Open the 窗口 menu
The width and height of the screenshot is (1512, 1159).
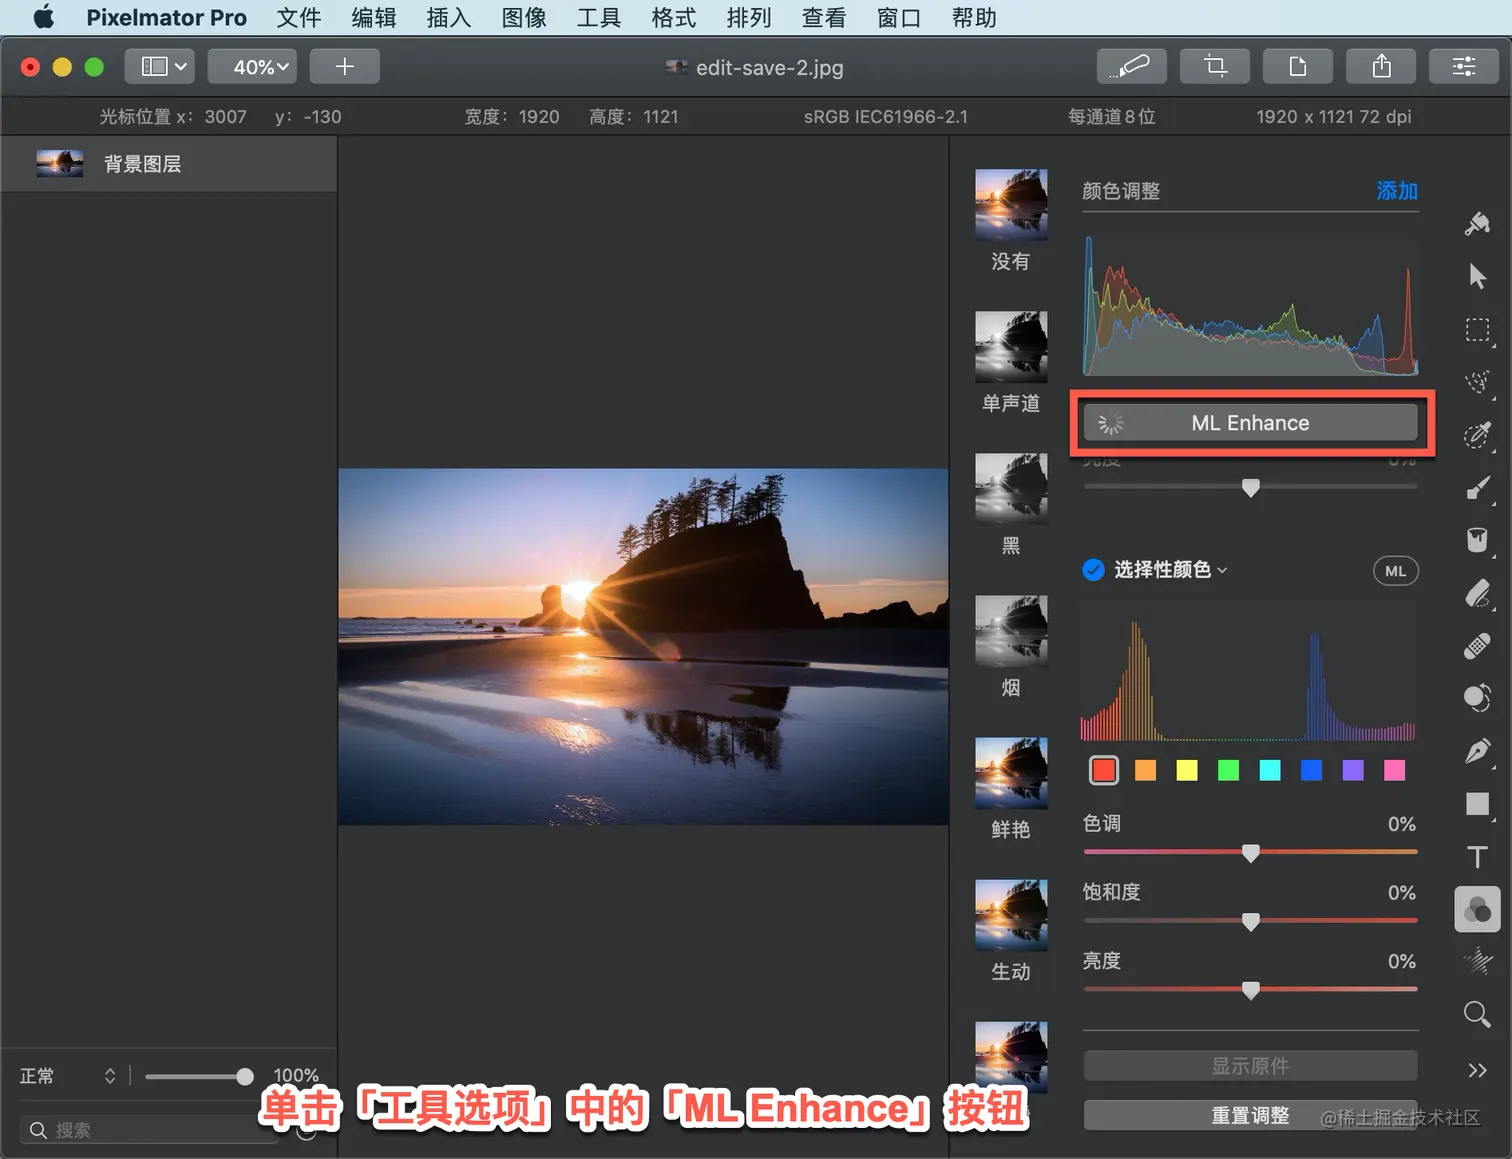[899, 17]
